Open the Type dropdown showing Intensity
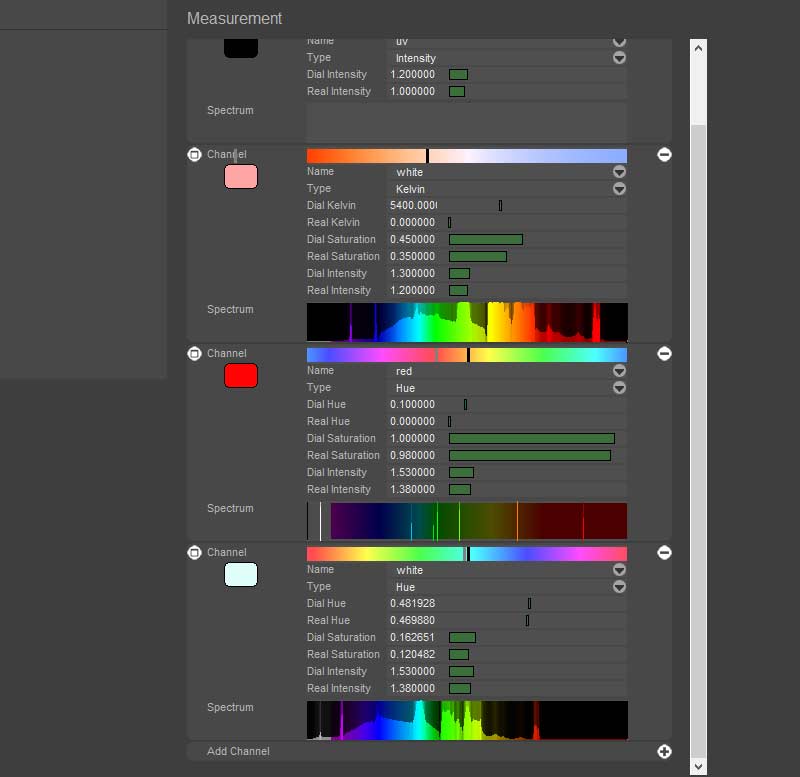 point(619,58)
